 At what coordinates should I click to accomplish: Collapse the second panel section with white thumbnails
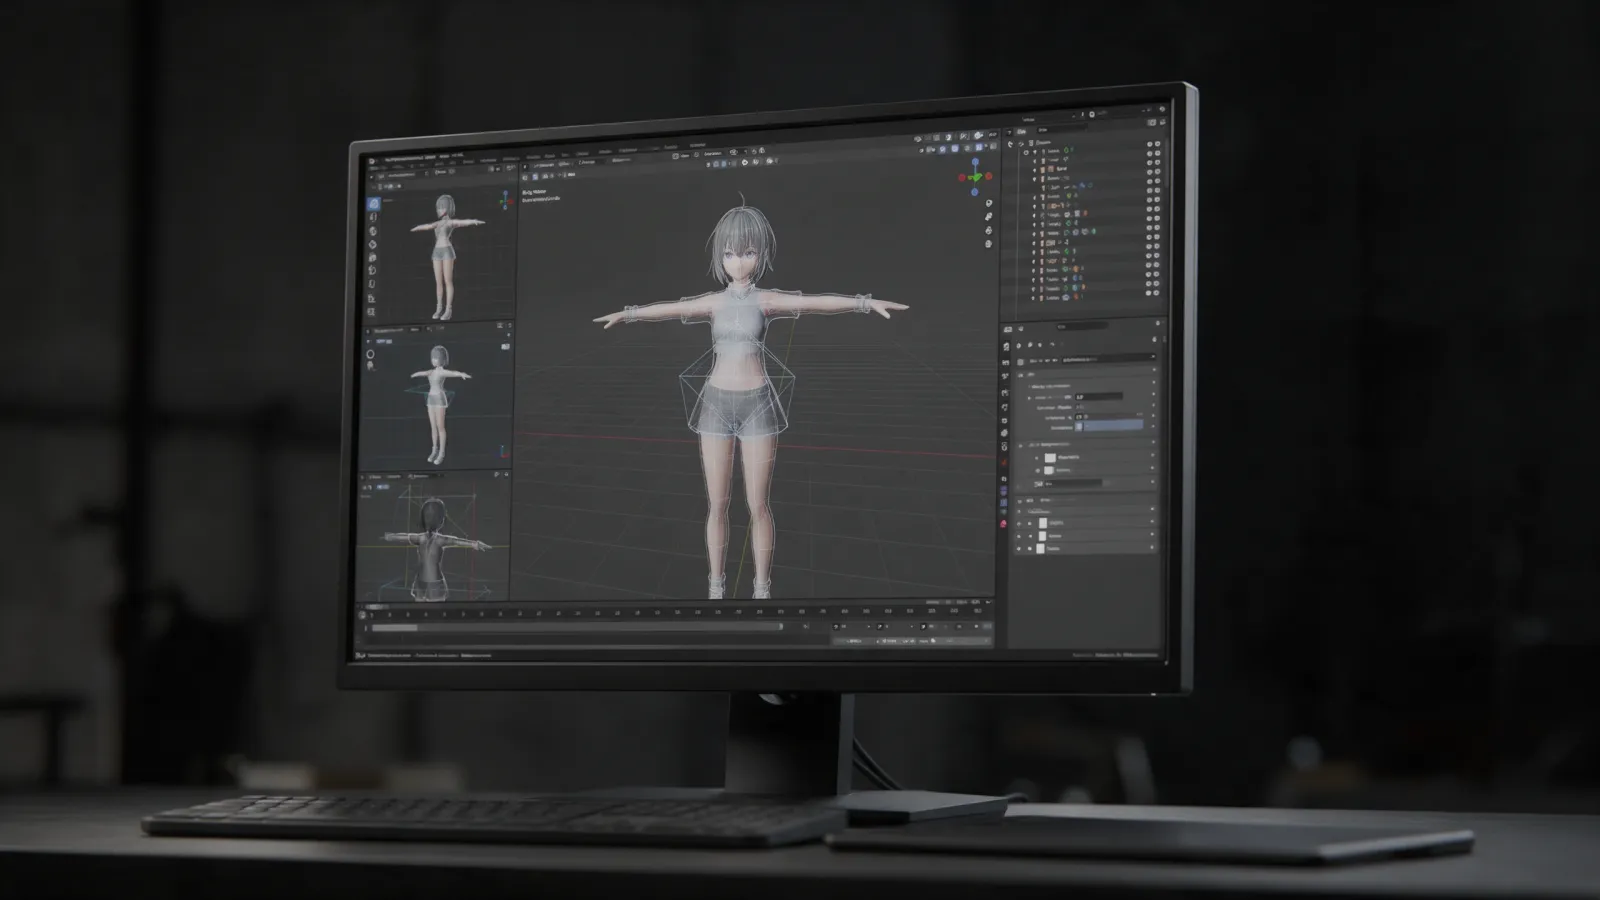pyautogui.click(x=1021, y=444)
